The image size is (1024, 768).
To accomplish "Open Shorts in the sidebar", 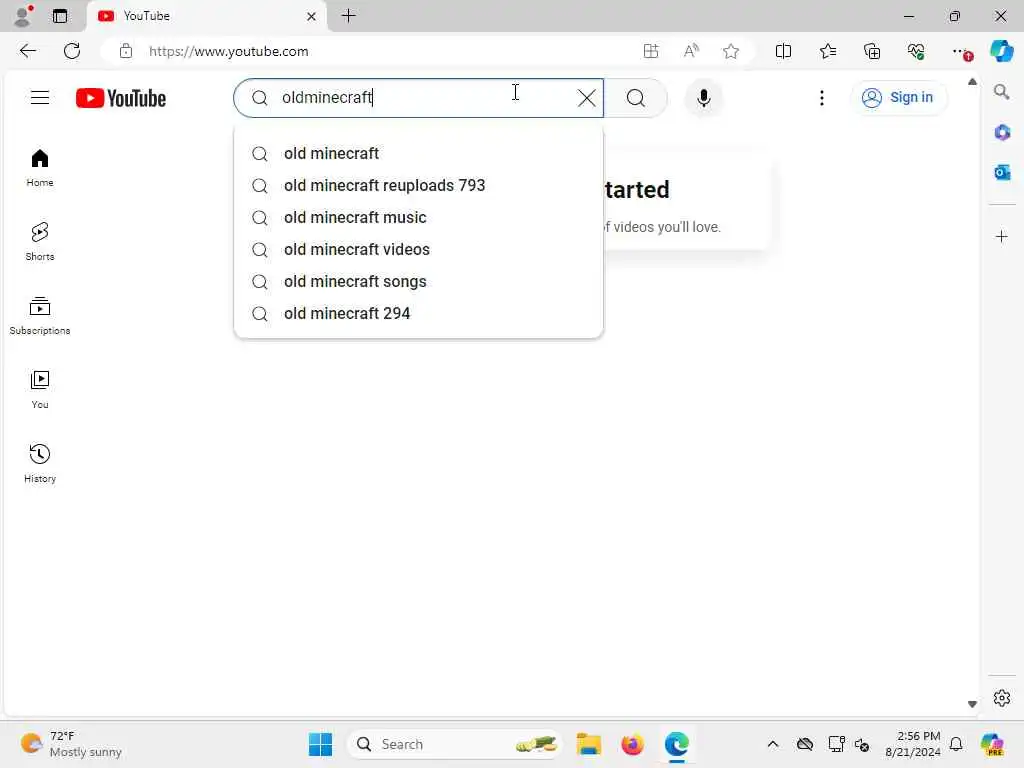I will tap(40, 242).
